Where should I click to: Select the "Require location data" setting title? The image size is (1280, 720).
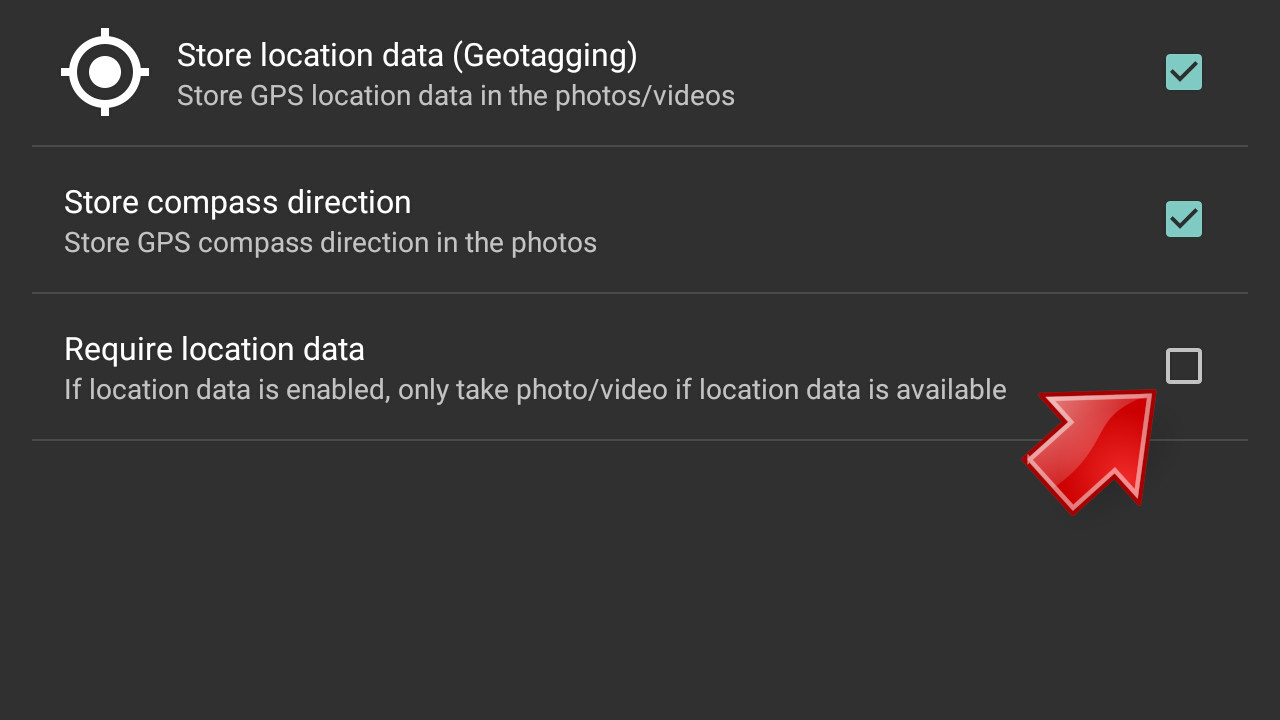click(x=214, y=349)
